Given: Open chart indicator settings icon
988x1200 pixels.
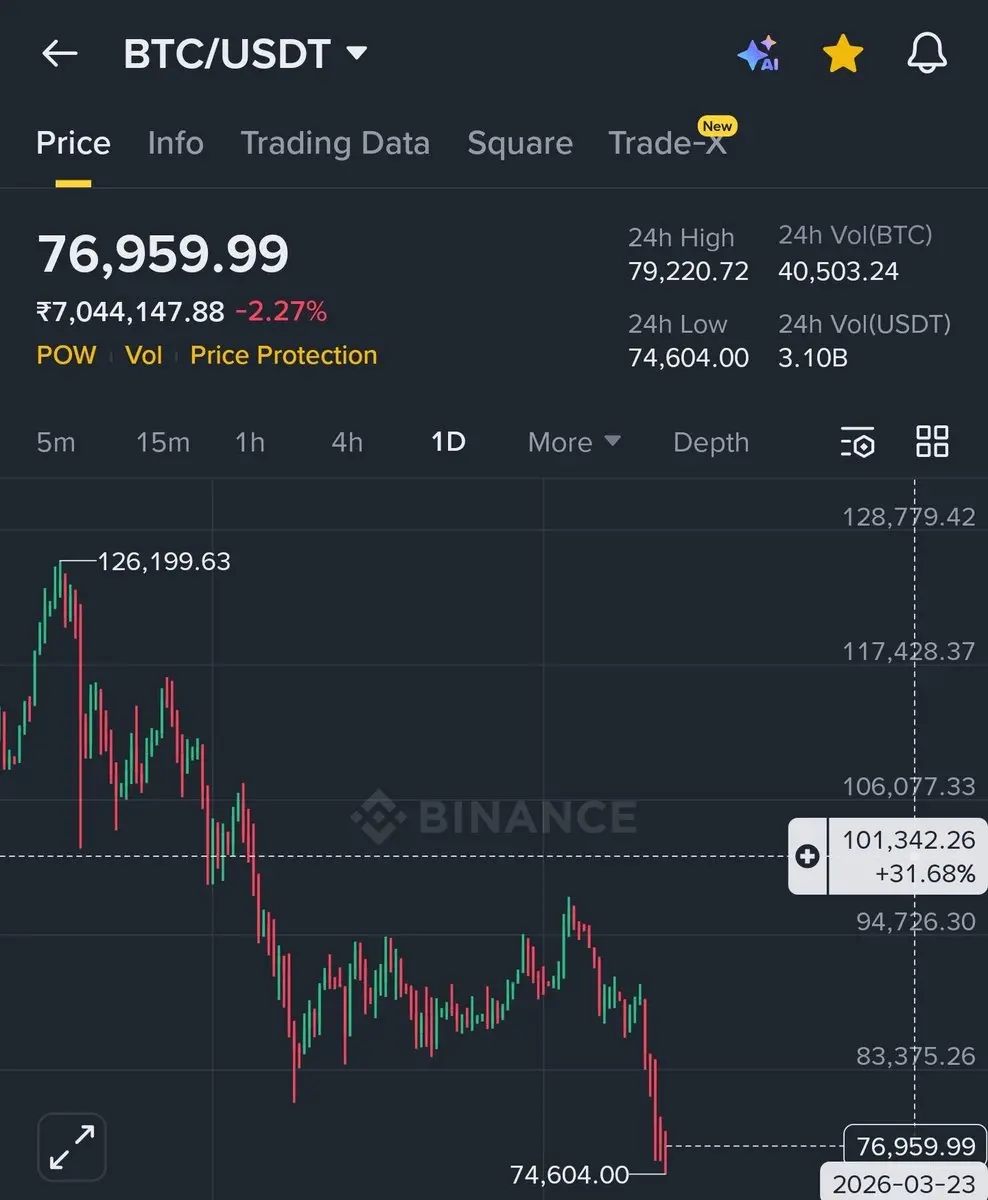Looking at the screenshot, I should pos(857,442).
